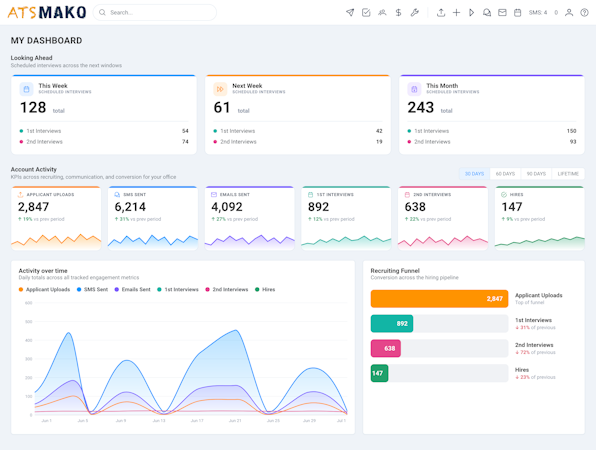Click the paper plane send icon
The image size is (596, 450).
point(350,13)
